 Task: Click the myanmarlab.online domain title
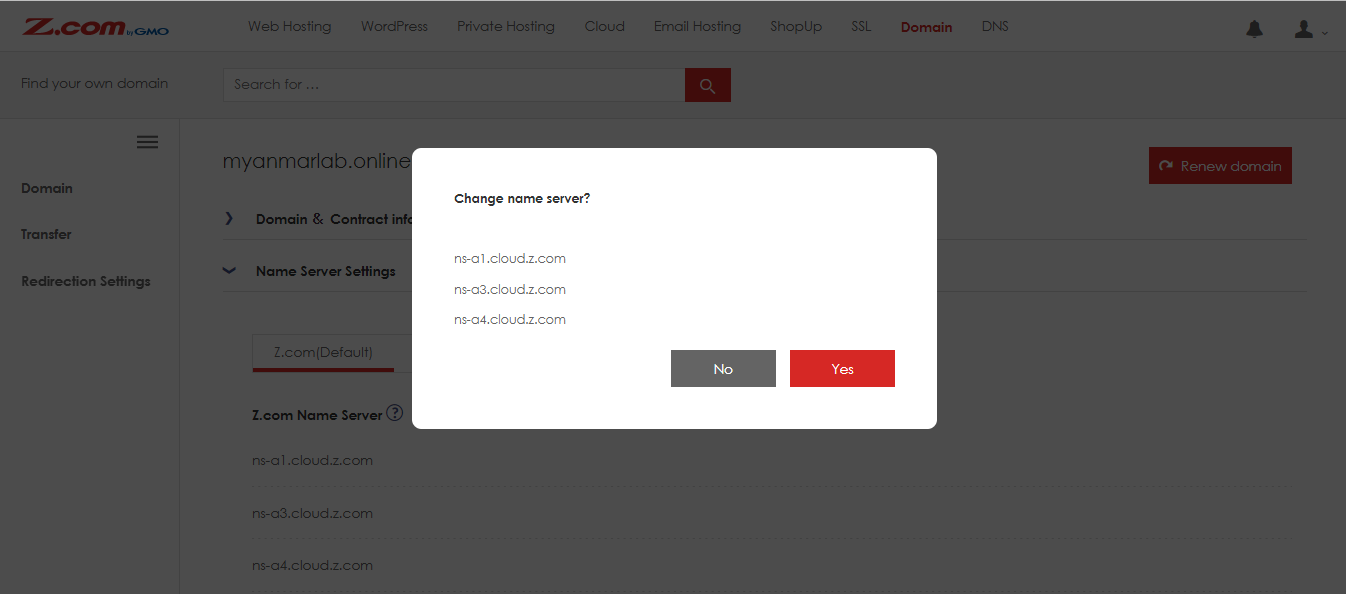(317, 161)
